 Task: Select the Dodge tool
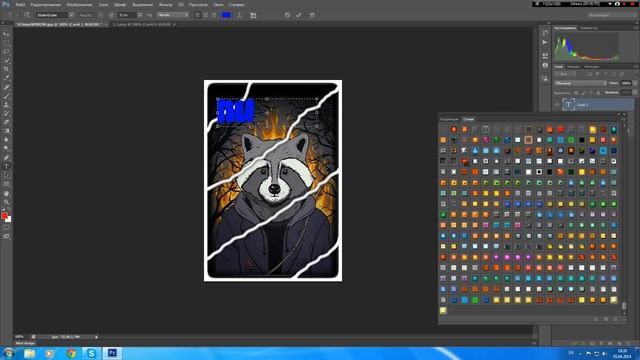click(x=6, y=149)
